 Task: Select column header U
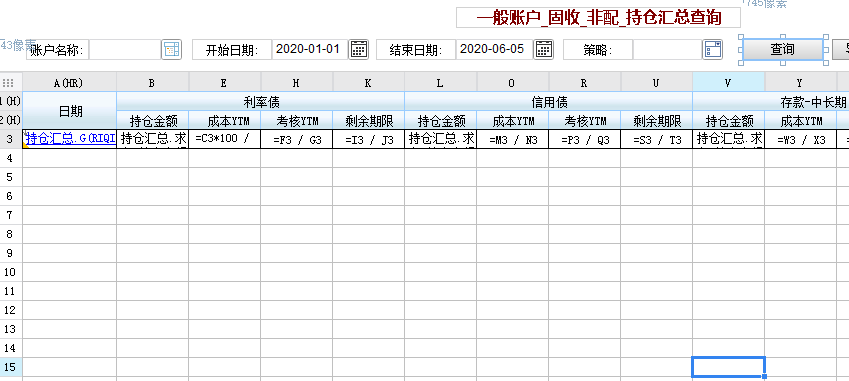[656, 83]
